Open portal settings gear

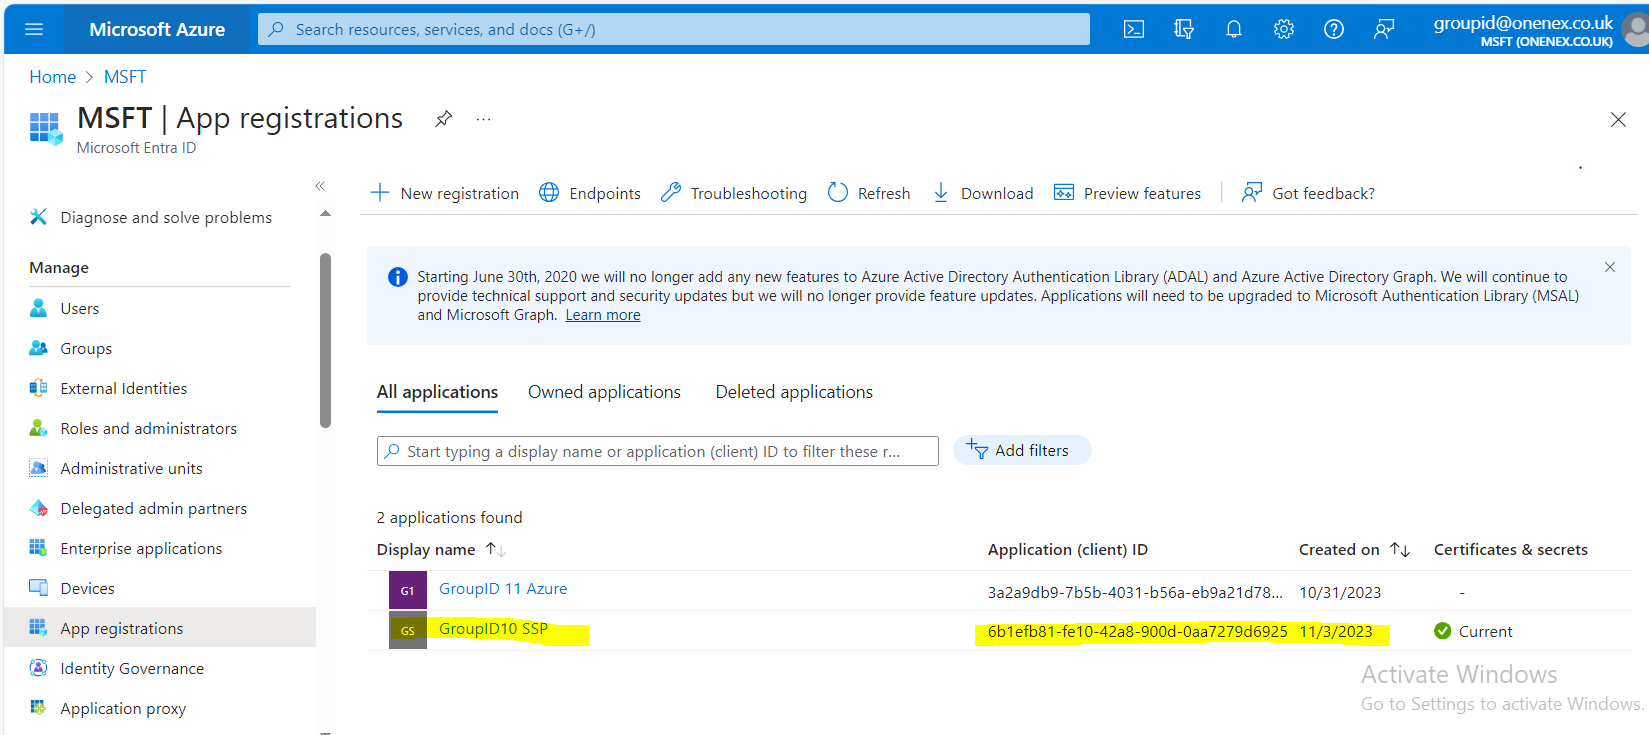1284,29
